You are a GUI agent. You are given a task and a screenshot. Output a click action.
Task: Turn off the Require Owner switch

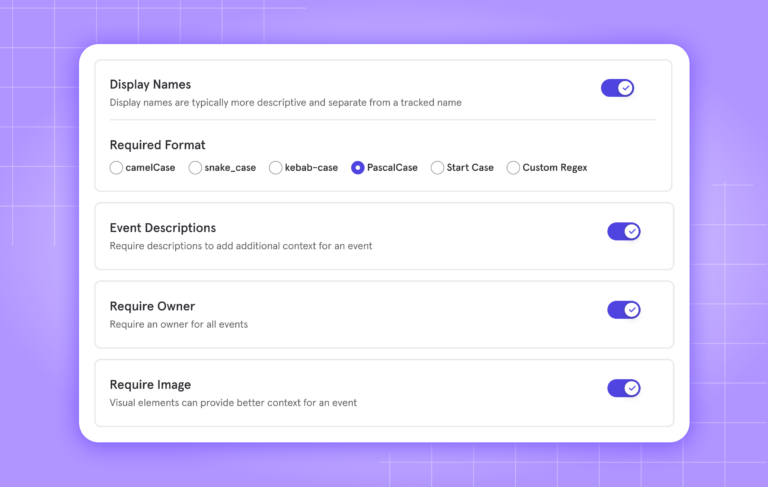pyautogui.click(x=624, y=310)
